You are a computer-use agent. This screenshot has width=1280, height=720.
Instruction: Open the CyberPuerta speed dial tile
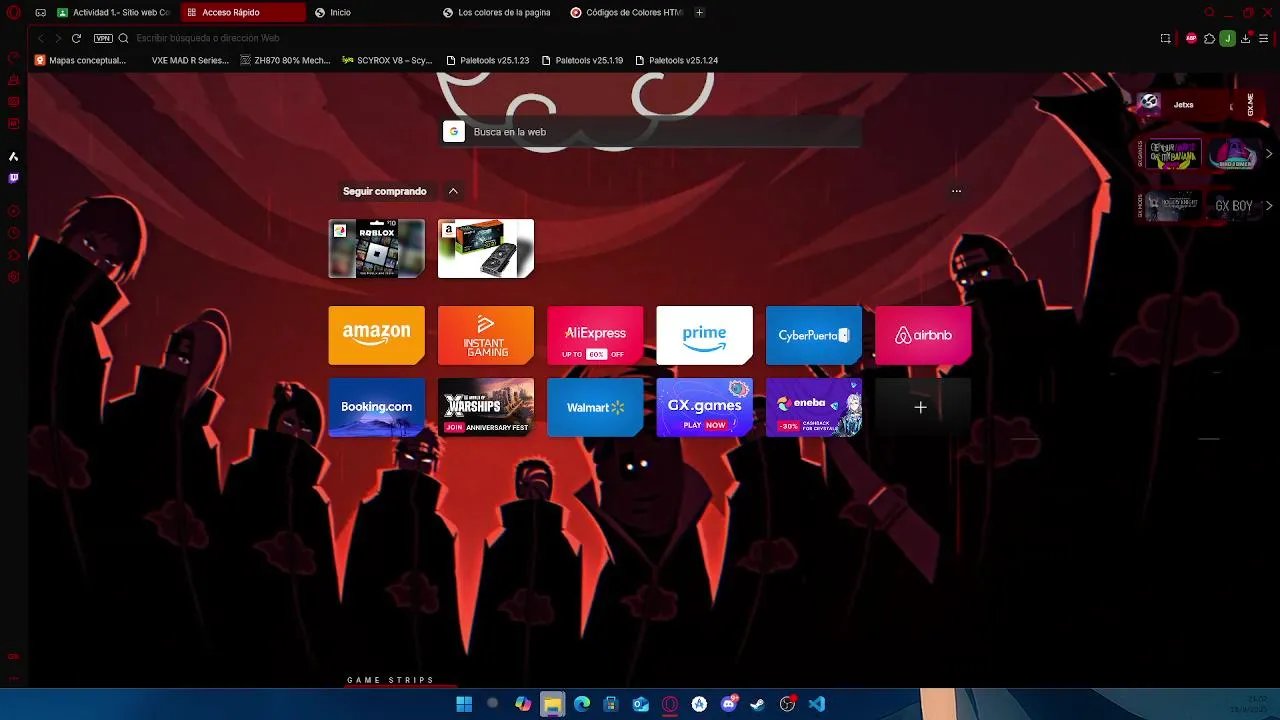(814, 335)
